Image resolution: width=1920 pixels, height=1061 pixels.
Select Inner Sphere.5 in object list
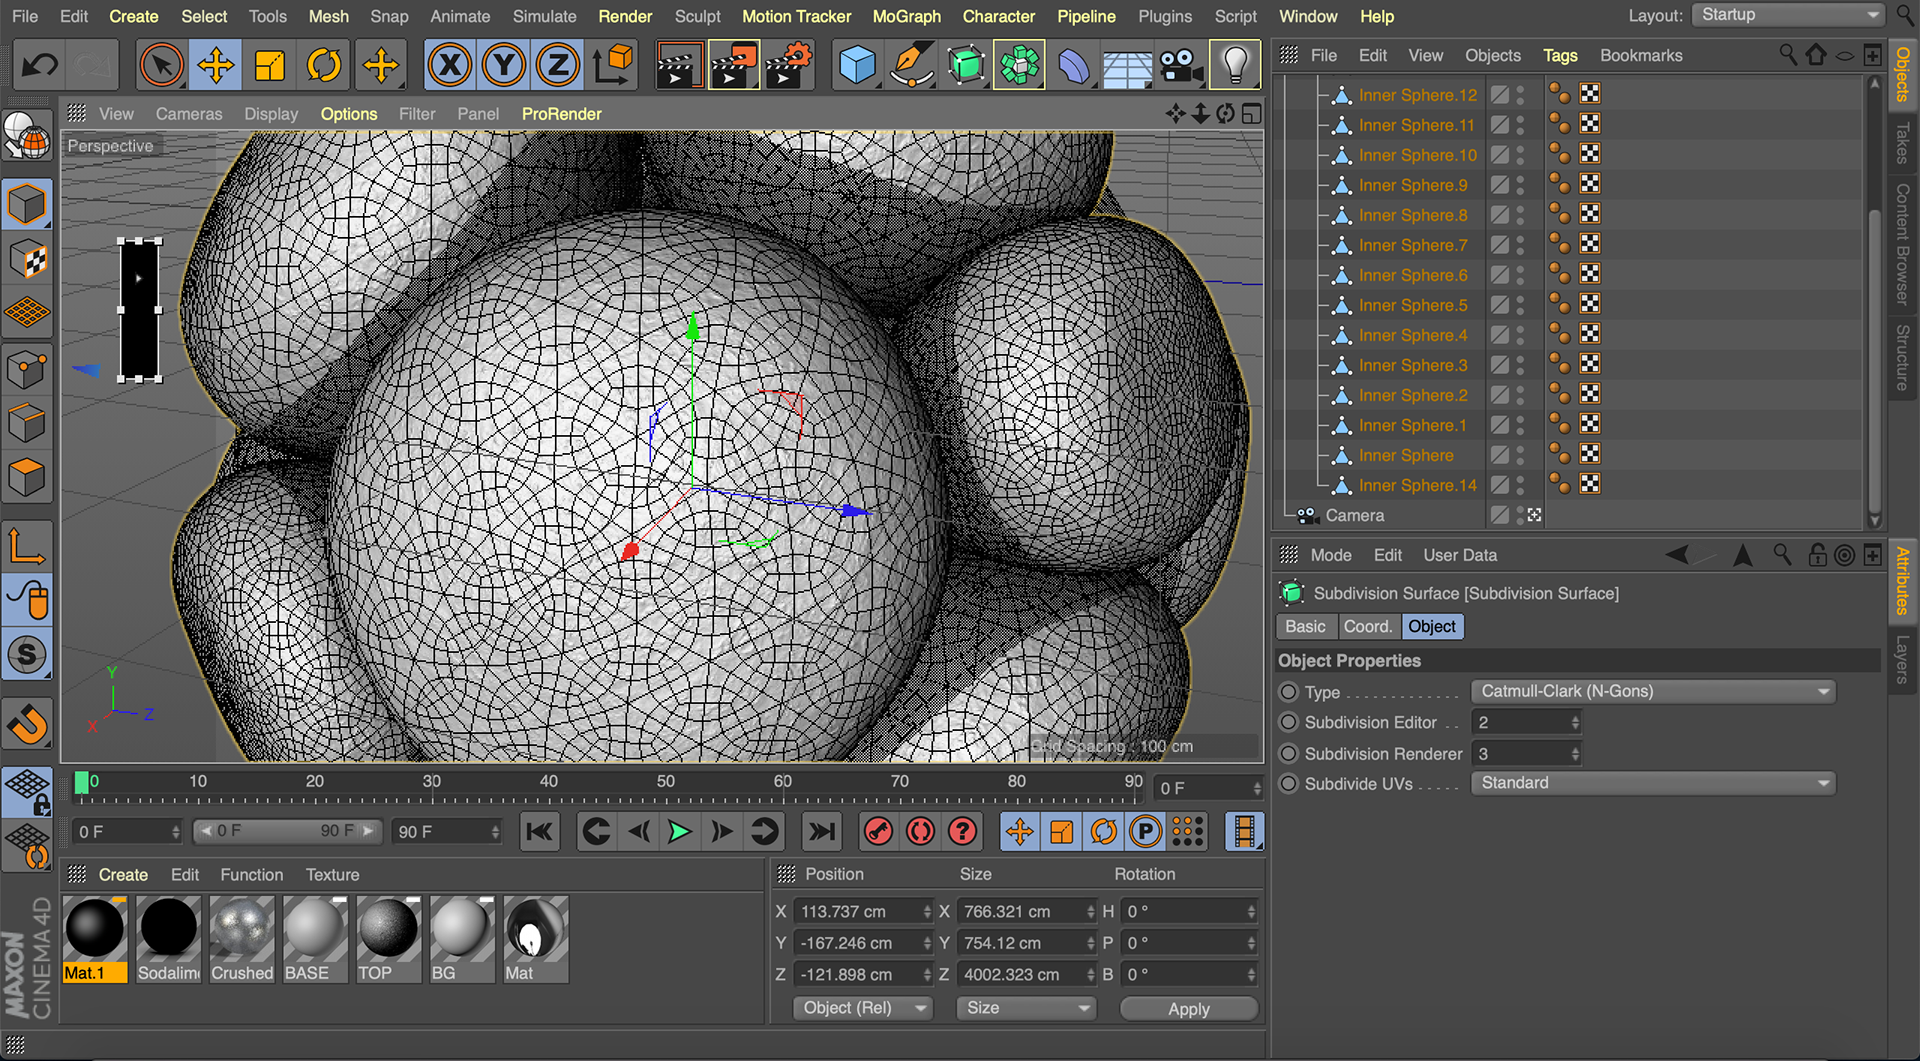[x=1412, y=305]
